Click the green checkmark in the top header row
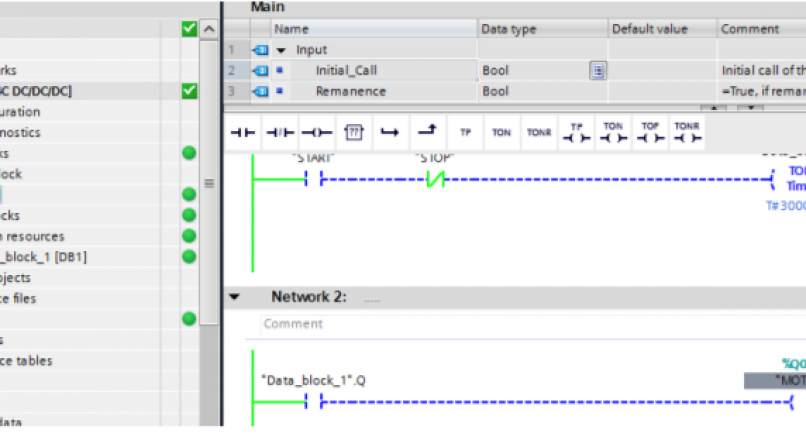The image size is (806, 440). point(189,29)
